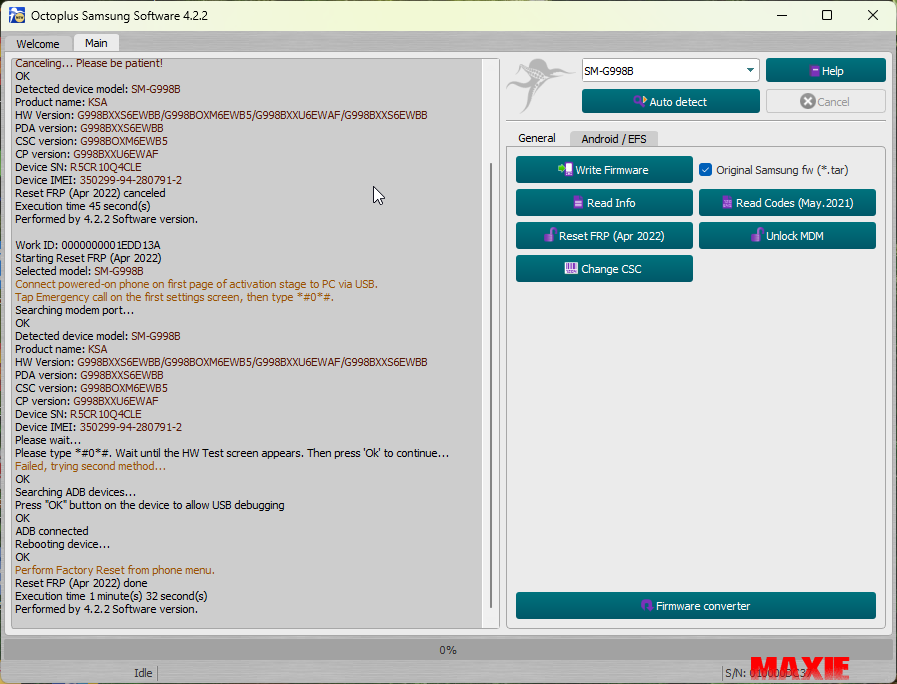Click the 'Starting Reset FRP (Apr 2022)' line
The height and width of the screenshot is (684, 897).
click(88, 259)
